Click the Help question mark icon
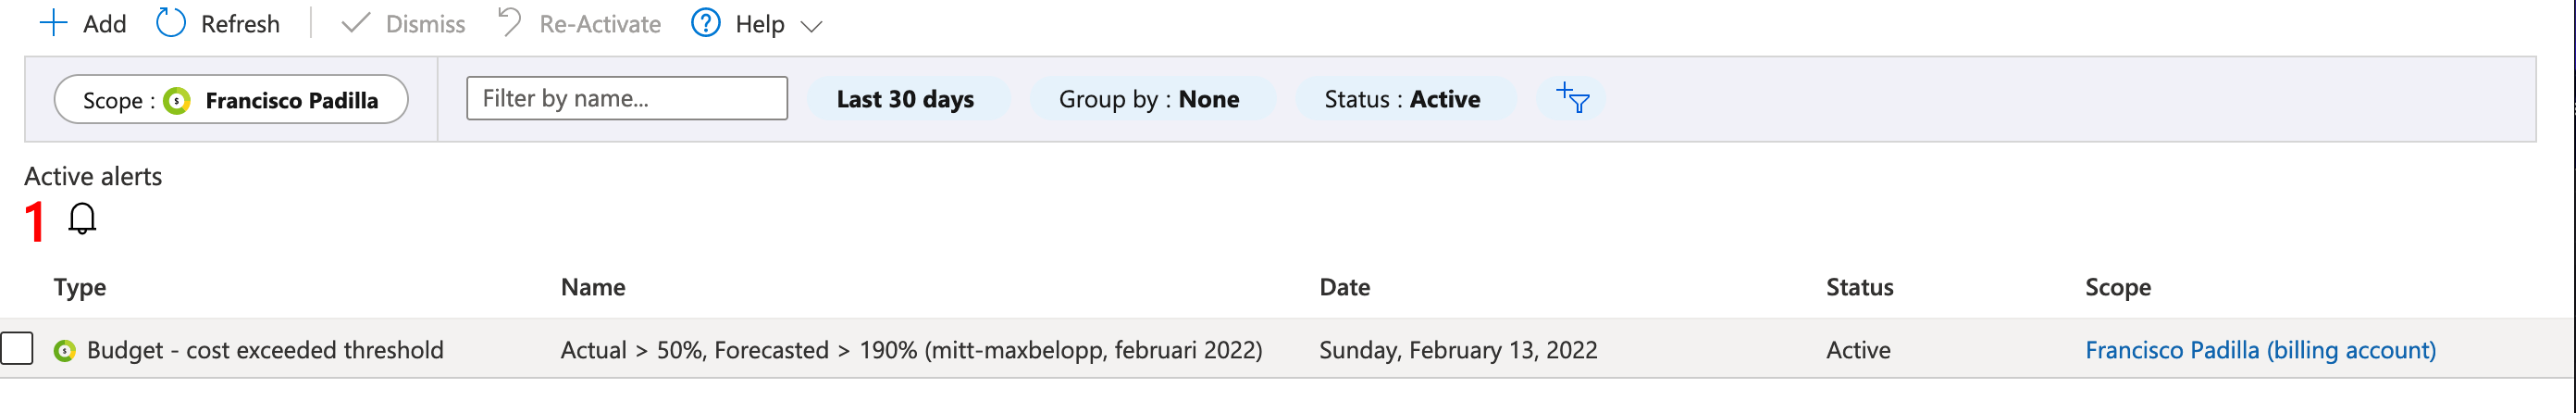This screenshot has height=413, width=2576. 705,23
